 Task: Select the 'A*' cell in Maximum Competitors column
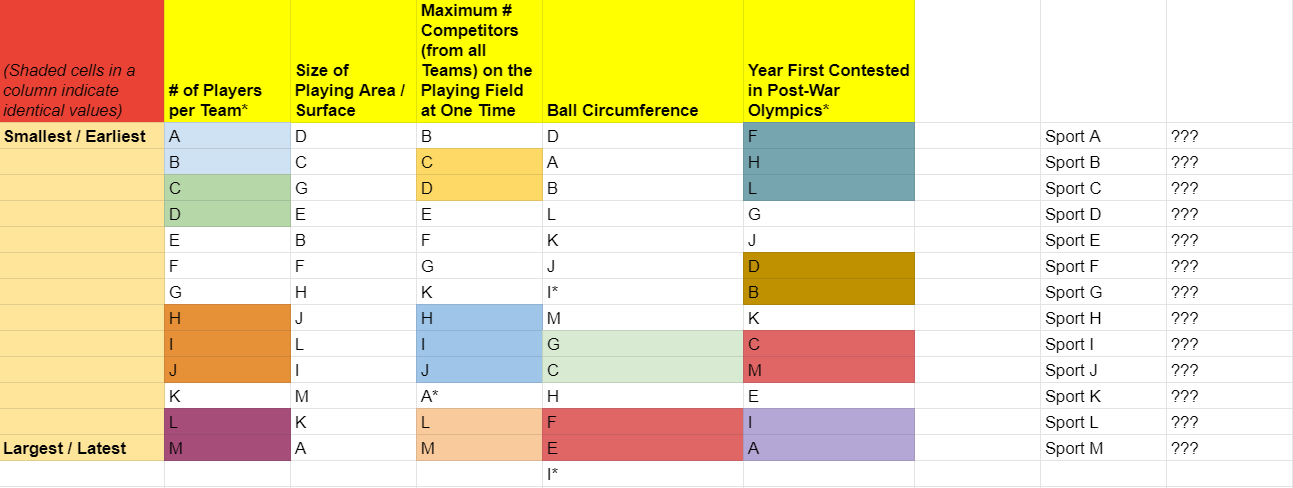click(x=479, y=396)
